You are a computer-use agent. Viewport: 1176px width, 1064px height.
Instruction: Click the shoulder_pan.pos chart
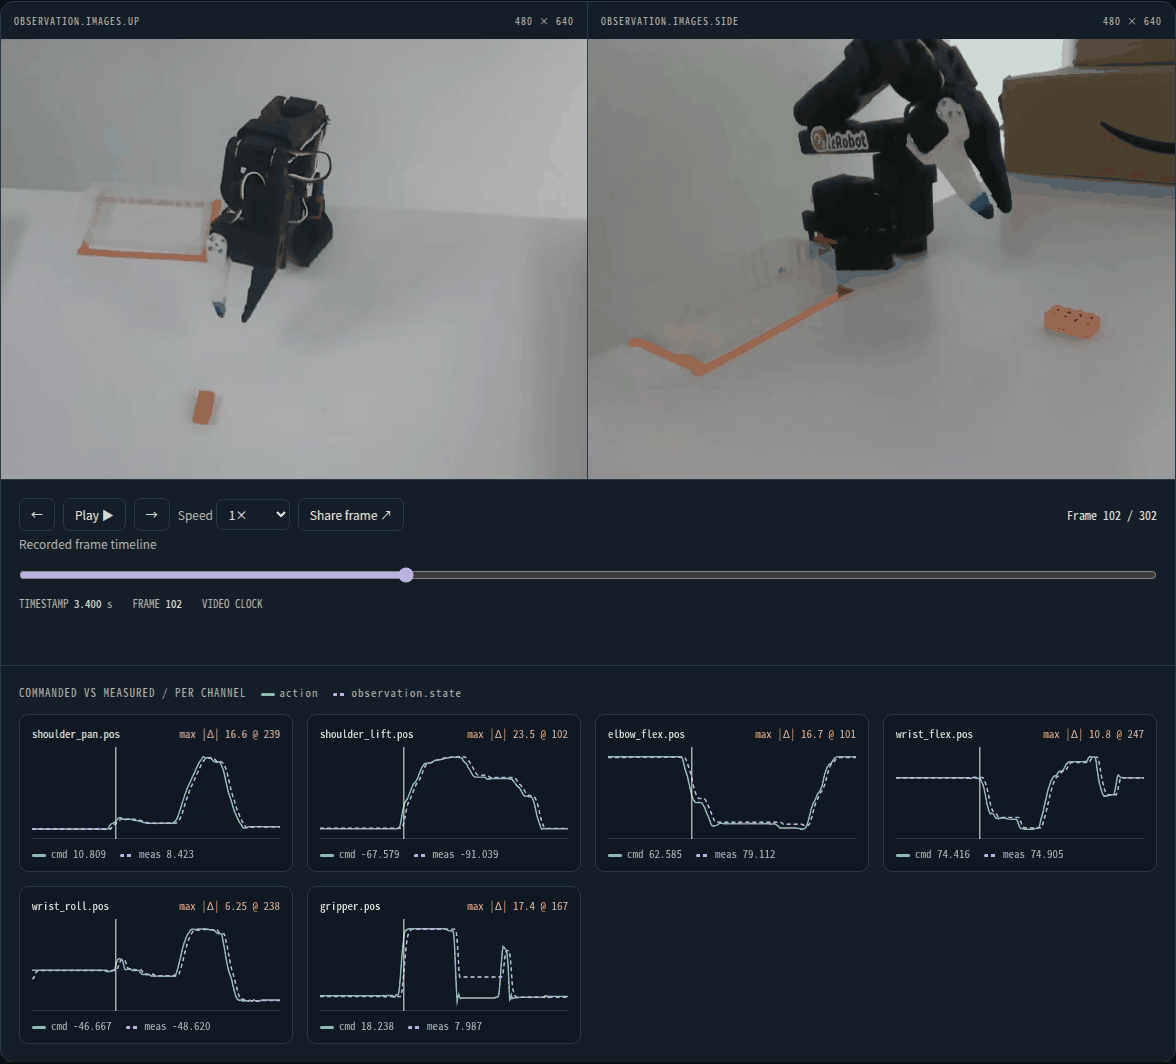click(156, 793)
